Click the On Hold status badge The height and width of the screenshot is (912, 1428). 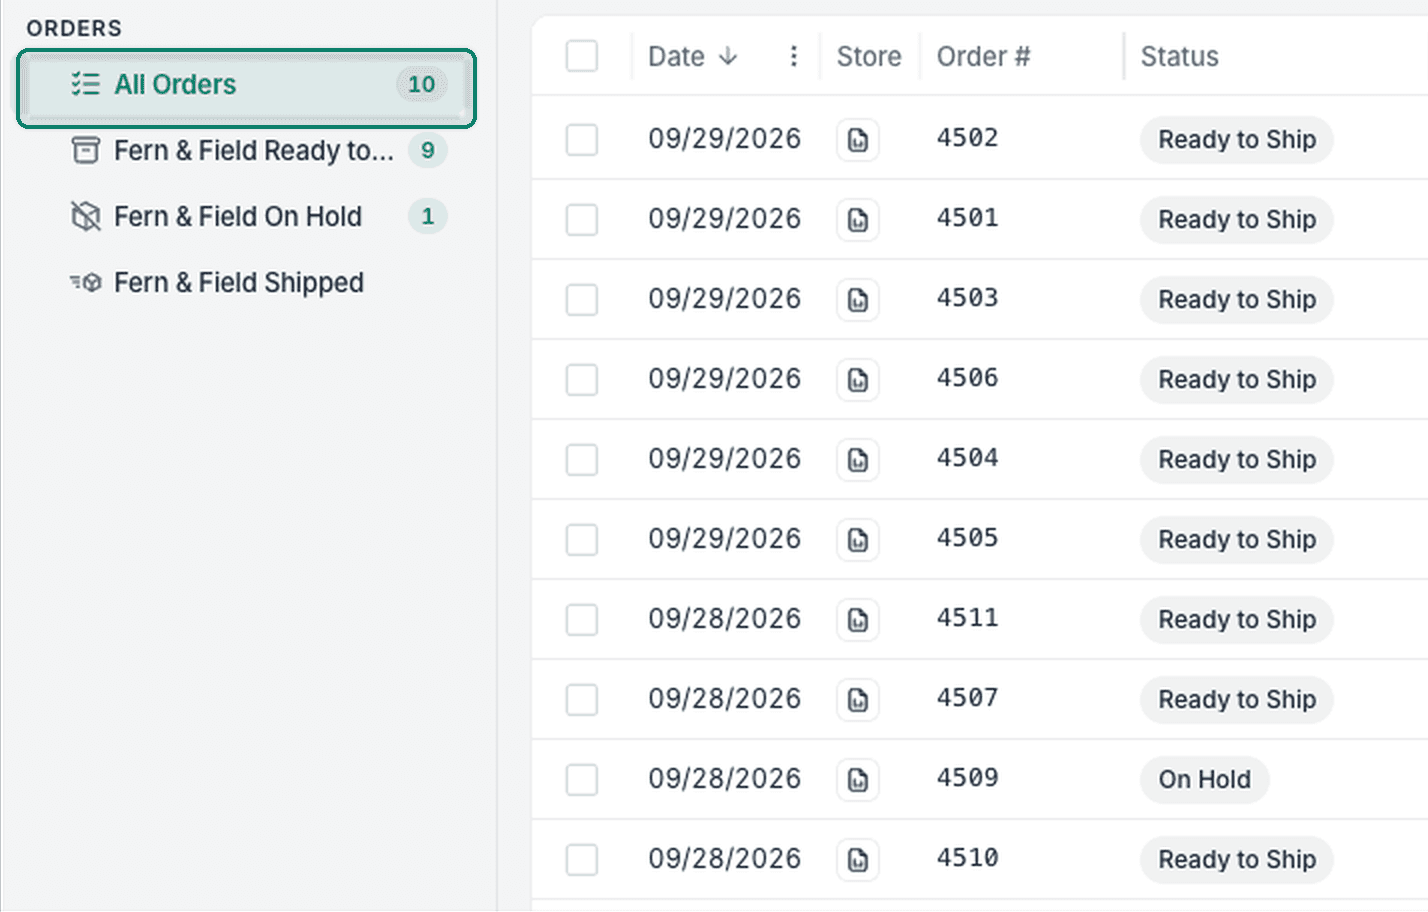coord(1205,780)
